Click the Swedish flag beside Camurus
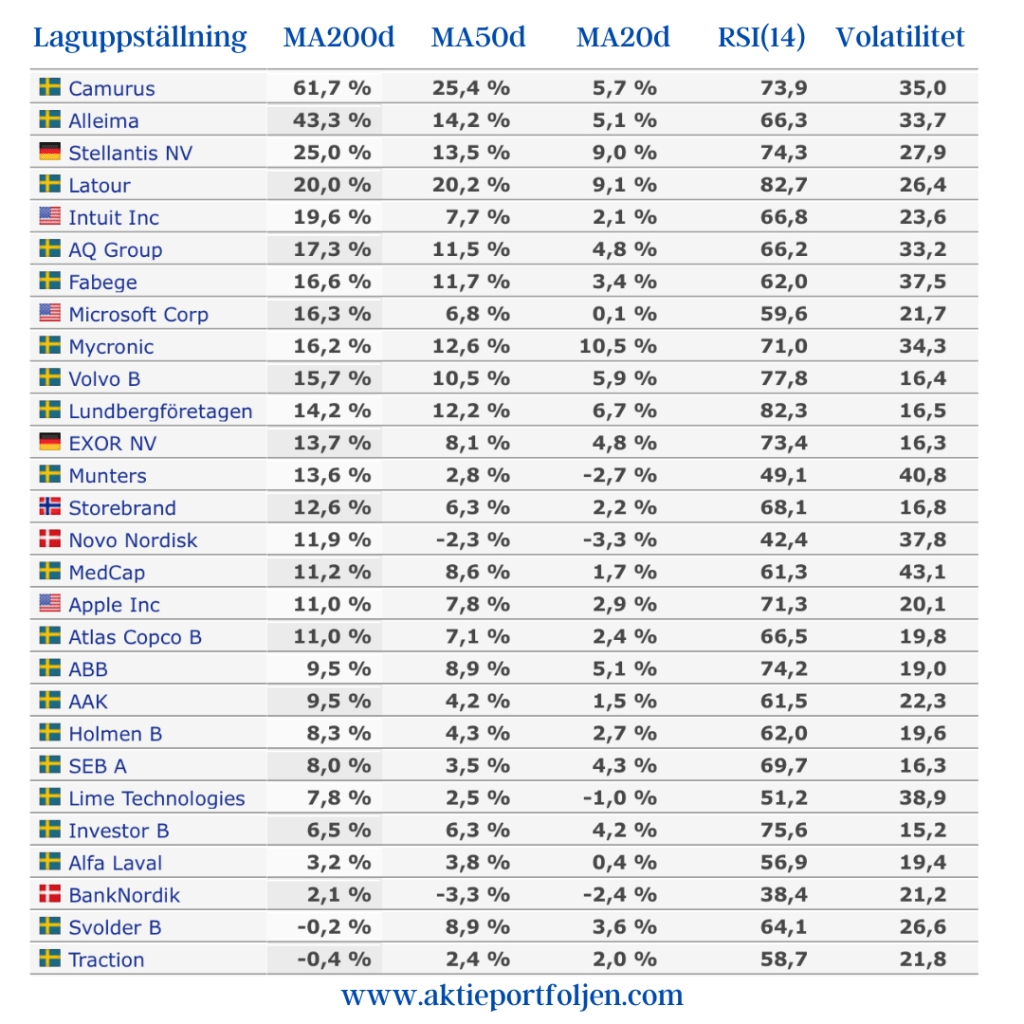This screenshot has width=1024, height=1024. point(49,88)
